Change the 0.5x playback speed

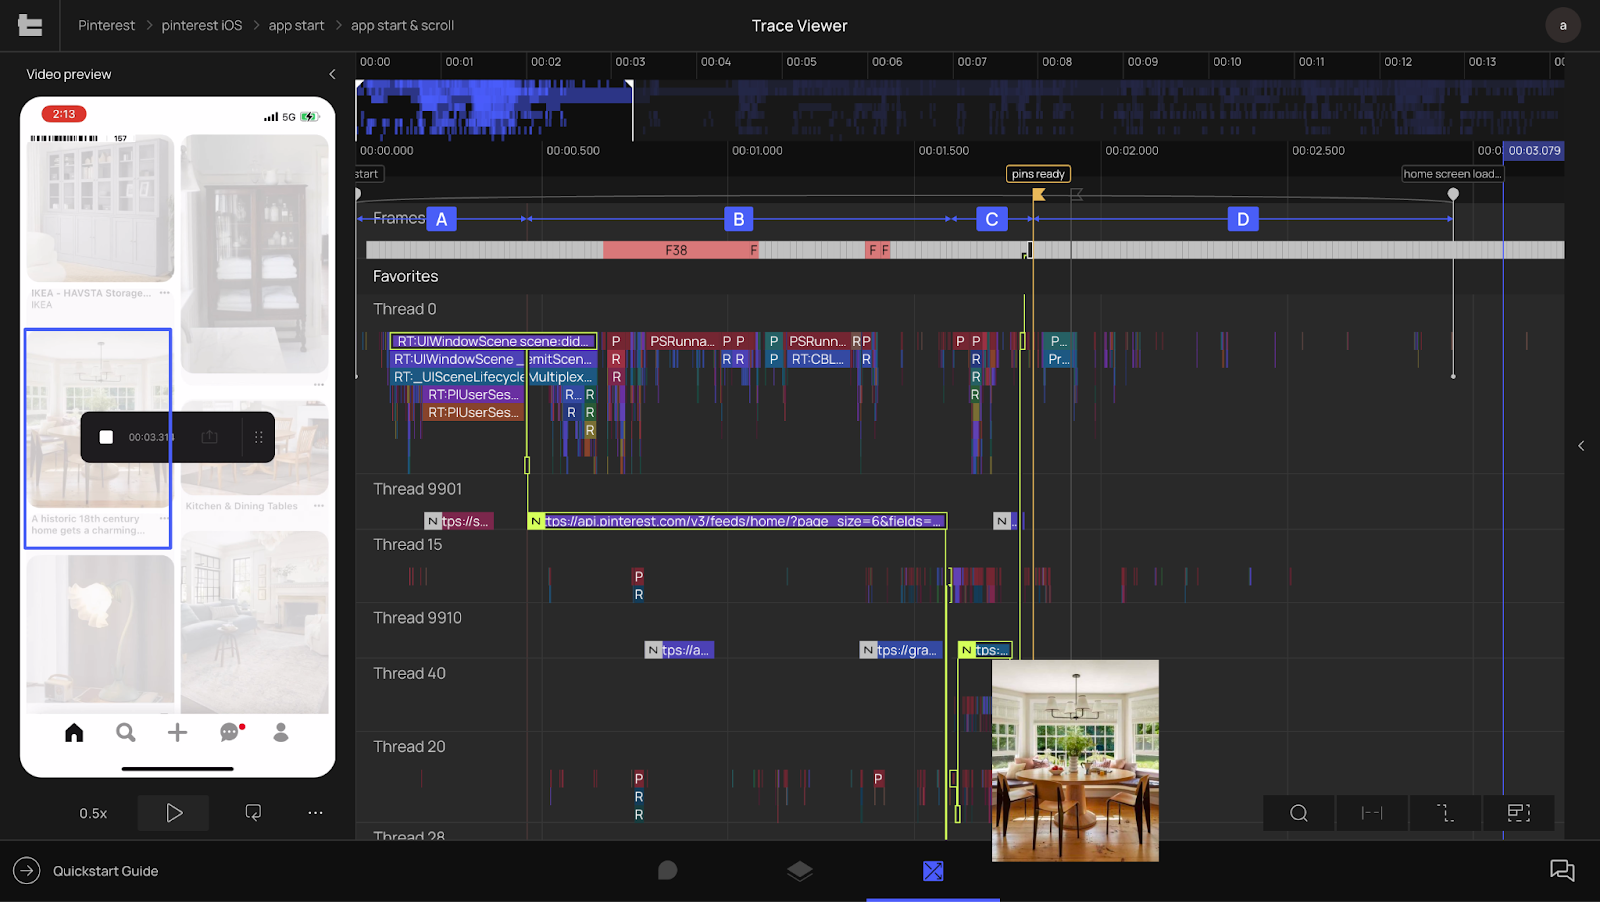(93, 813)
